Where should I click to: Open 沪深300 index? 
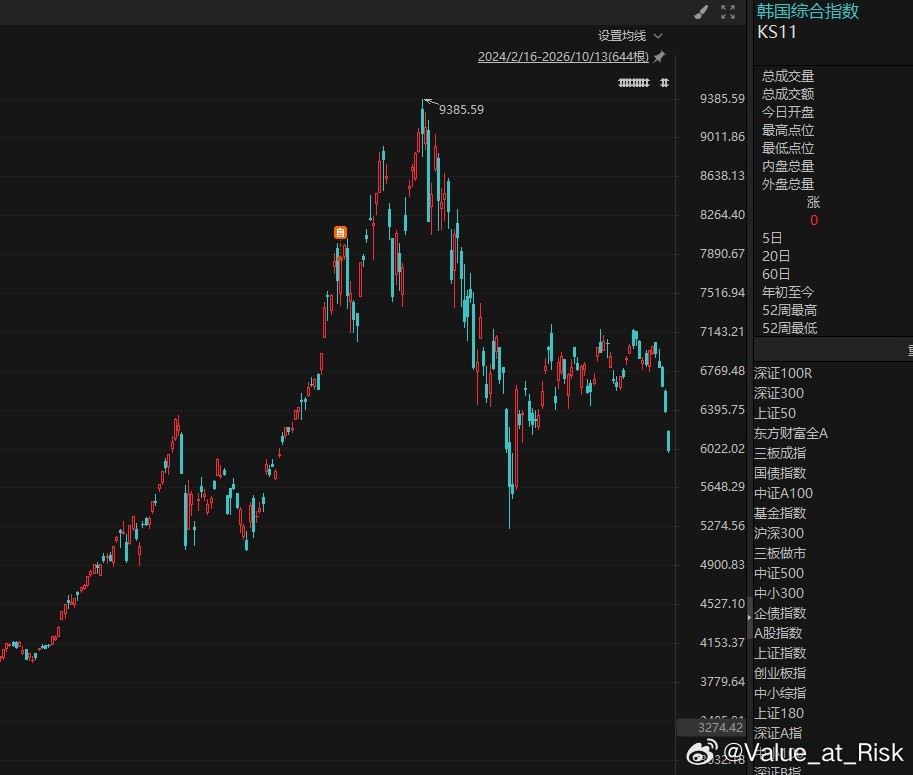pyautogui.click(x=779, y=533)
